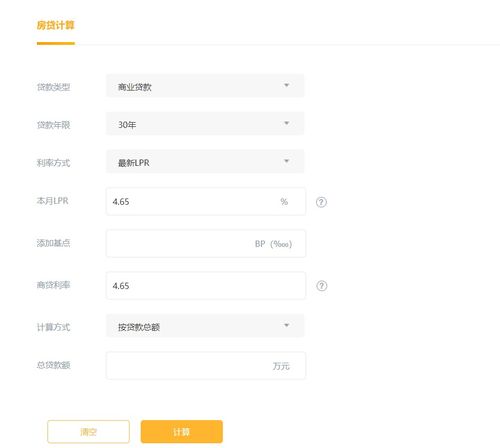
Task: Expand the 计算方式 dropdown showing 按贷款总额
Action: [205, 326]
